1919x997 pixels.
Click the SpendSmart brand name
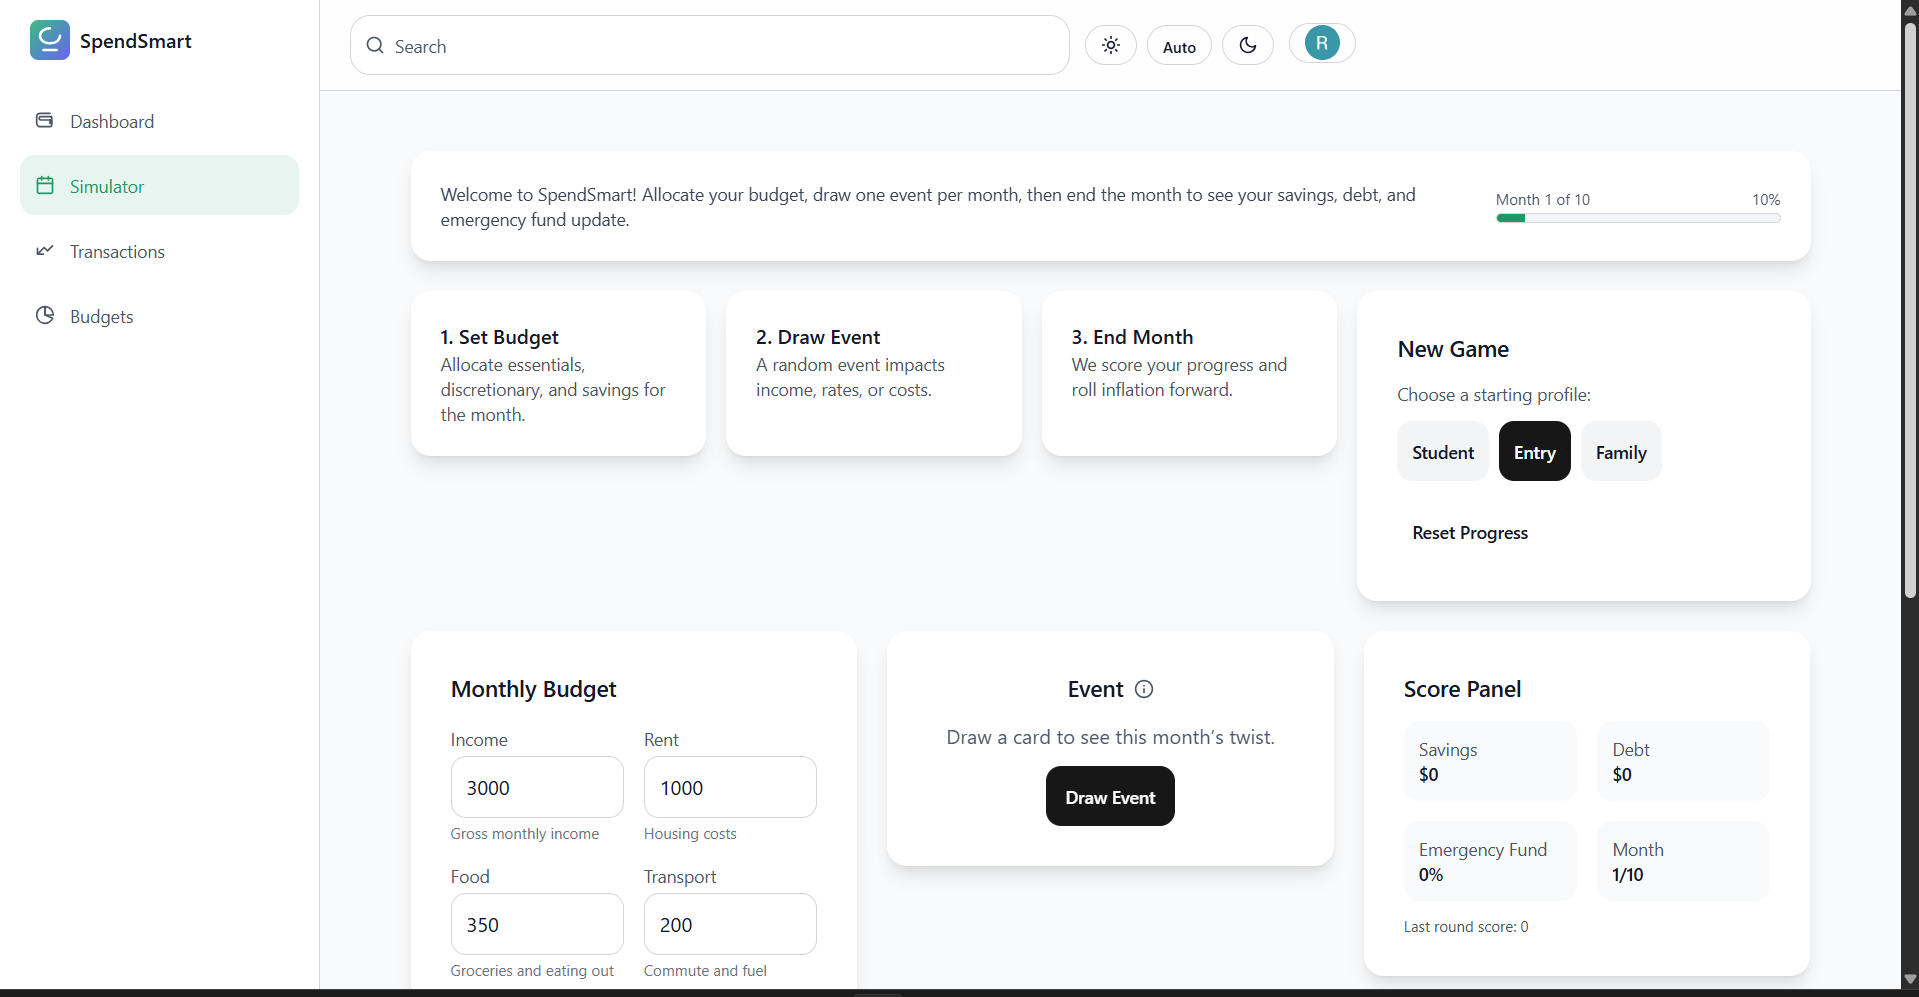(x=136, y=41)
